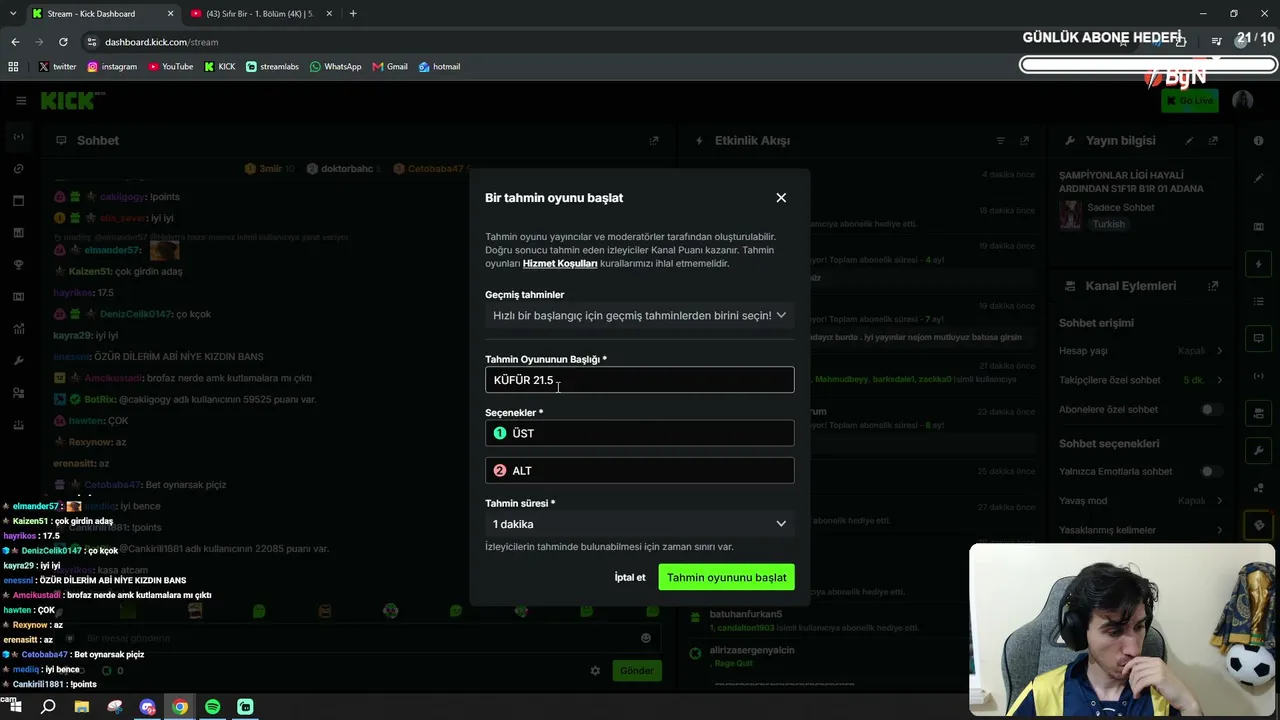
Task: Click the wrench icon in right sidebar
Action: pos(1259,450)
